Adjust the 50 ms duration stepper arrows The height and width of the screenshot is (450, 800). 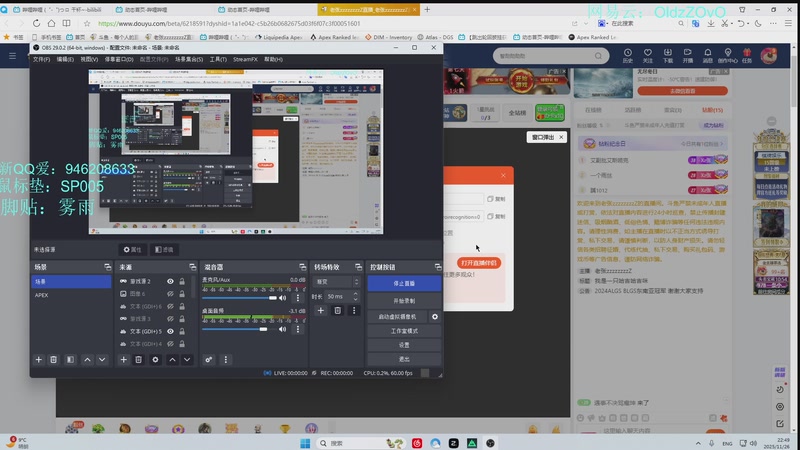point(356,296)
